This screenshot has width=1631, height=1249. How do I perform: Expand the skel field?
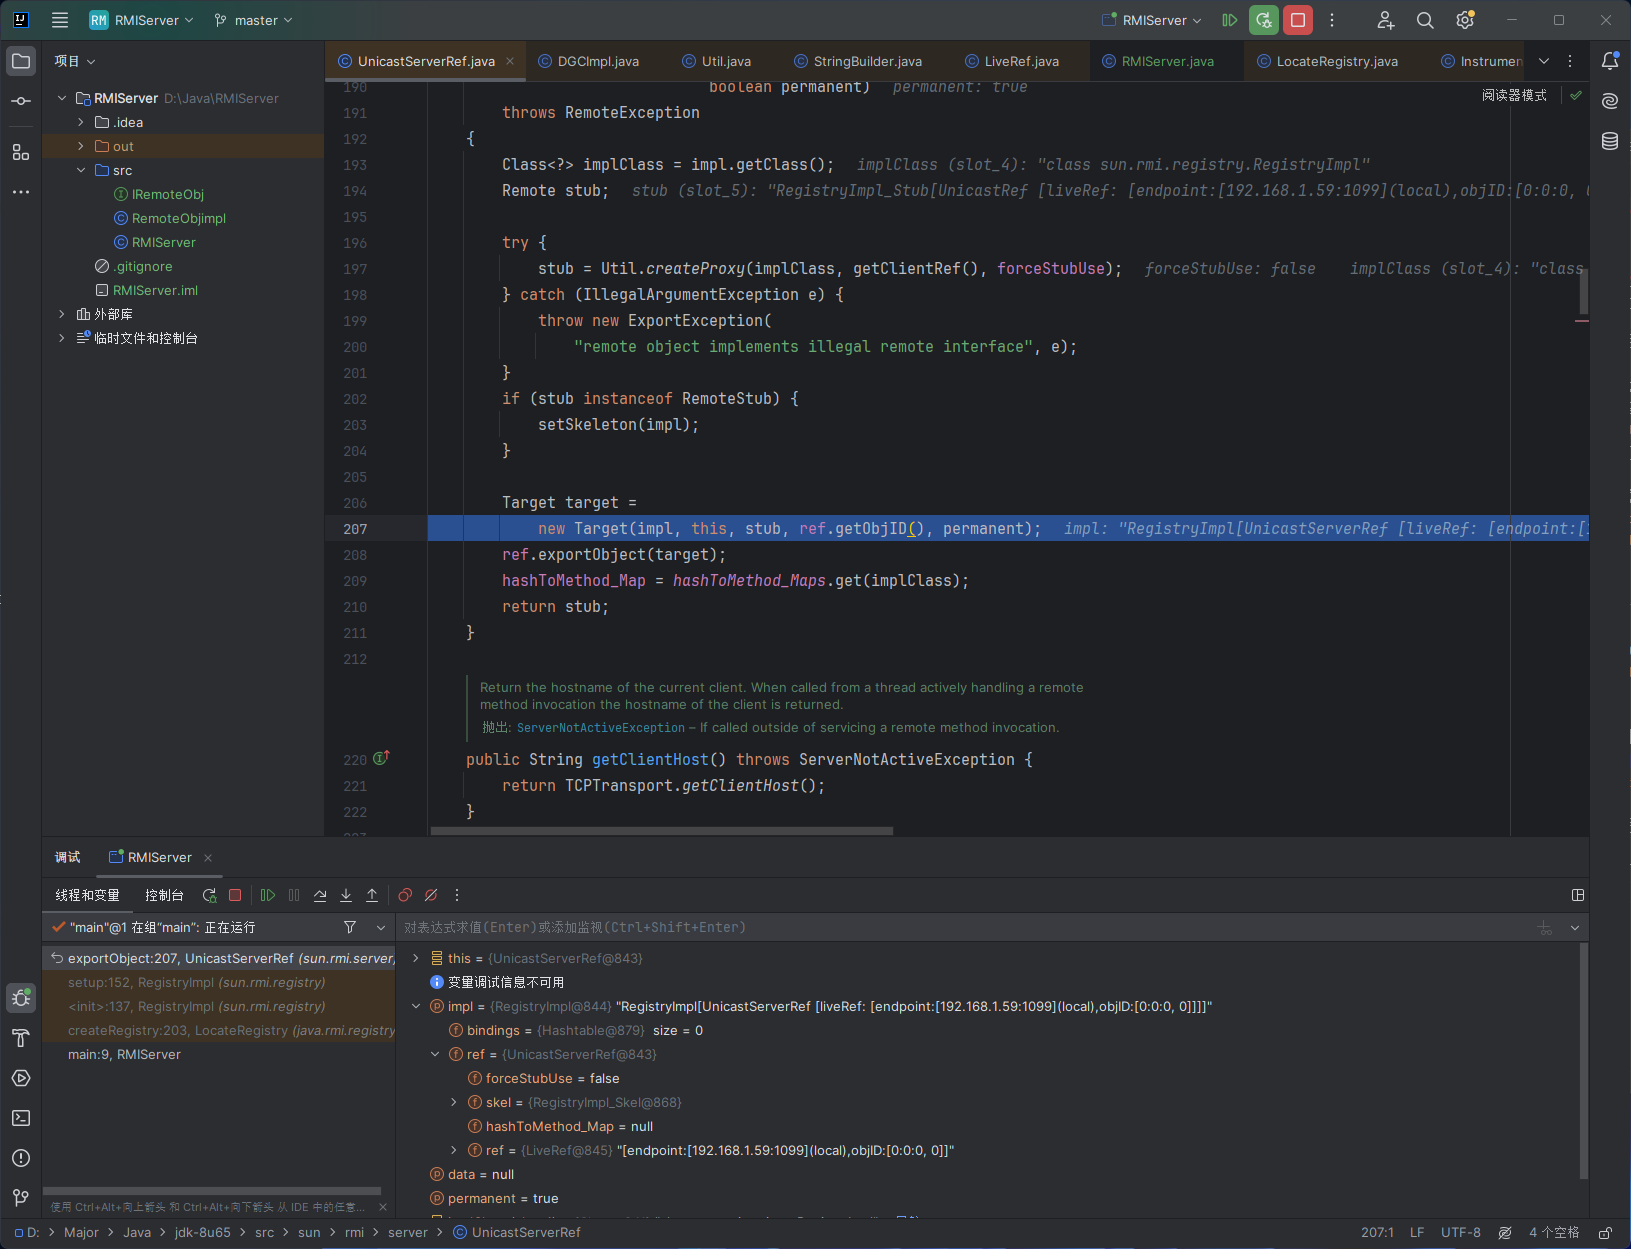click(x=454, y=1102)
